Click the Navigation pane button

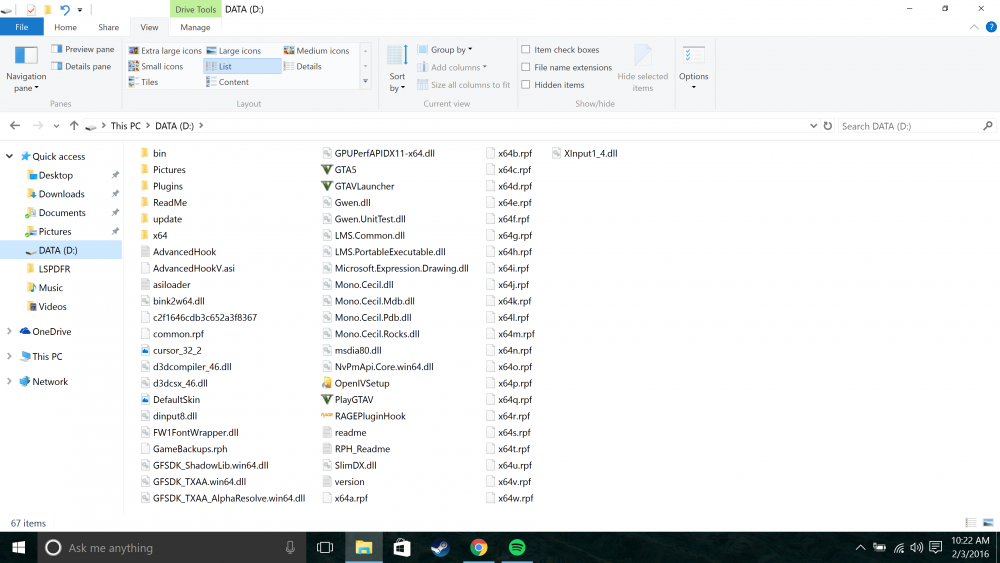tap(26, 69)
